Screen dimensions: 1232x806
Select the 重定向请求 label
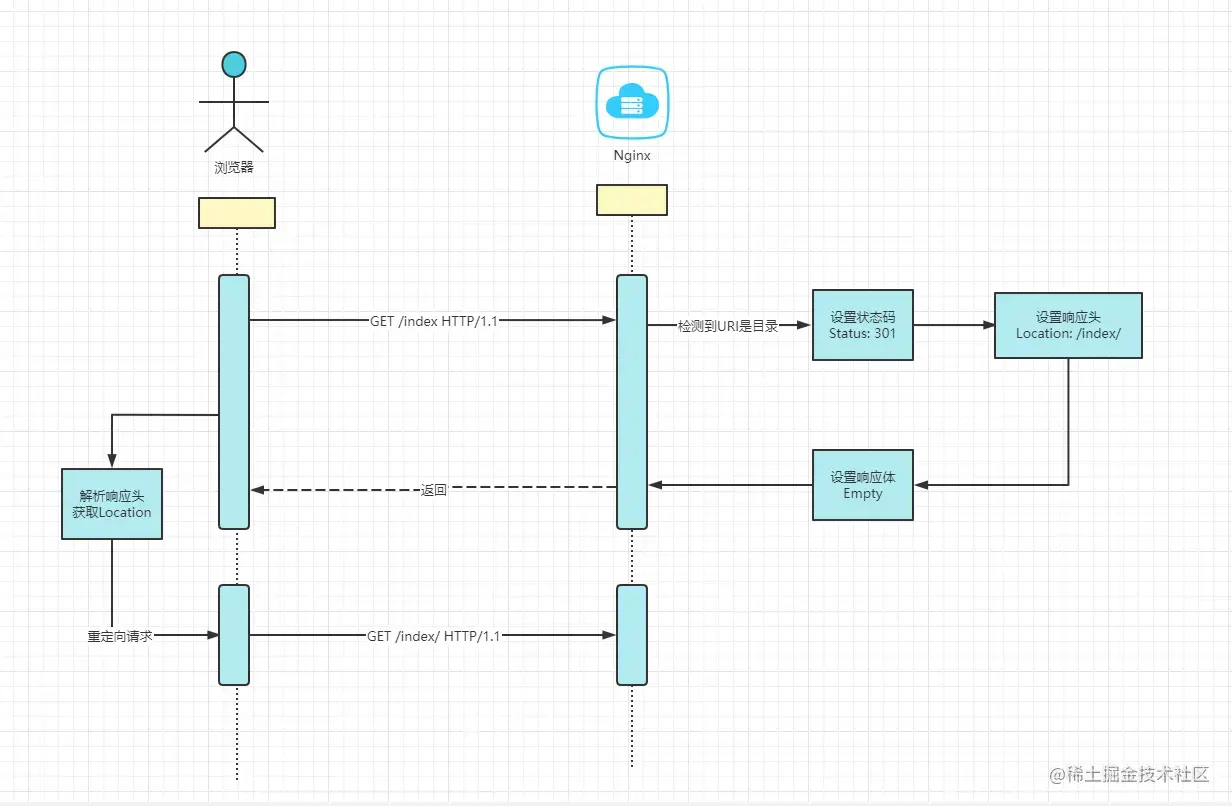(x=120, y=636)
